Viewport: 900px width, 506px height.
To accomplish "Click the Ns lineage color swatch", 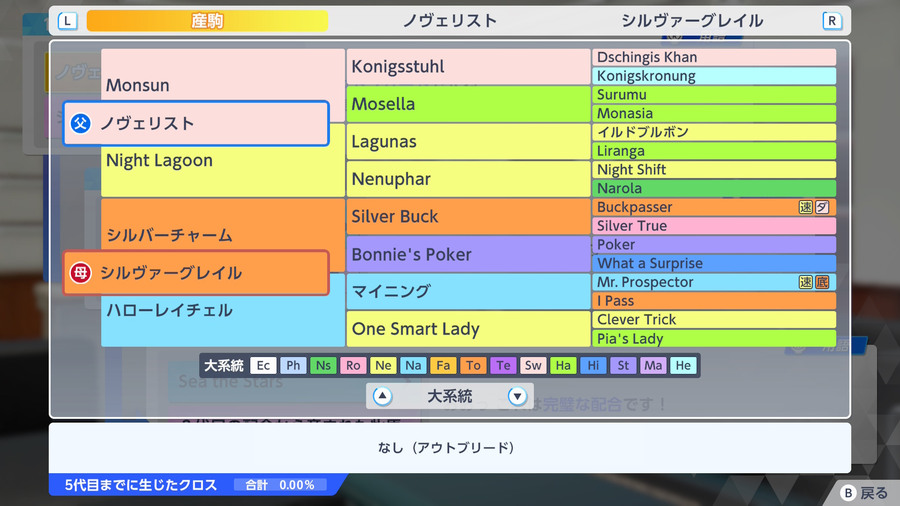I will click(323, 365).
